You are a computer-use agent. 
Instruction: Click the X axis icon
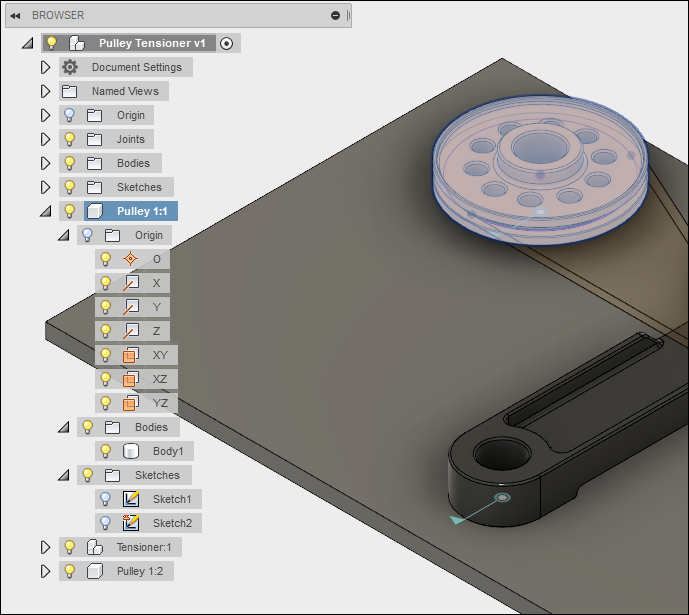pos(131,283)
